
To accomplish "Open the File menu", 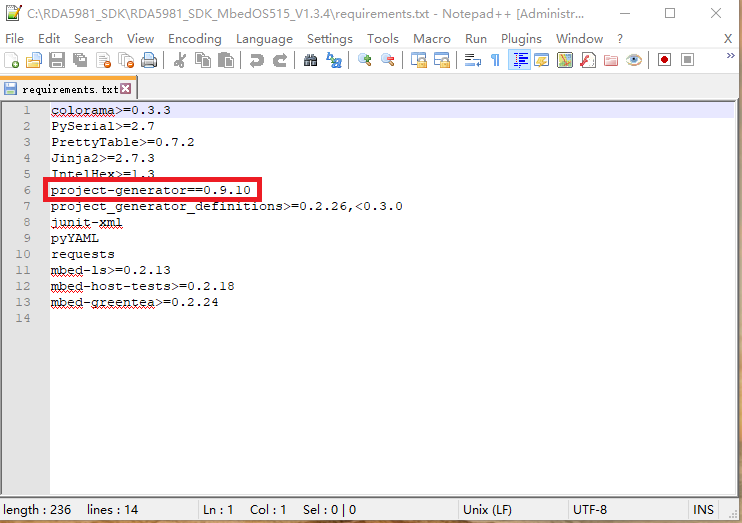I will [x=14, y=38].
